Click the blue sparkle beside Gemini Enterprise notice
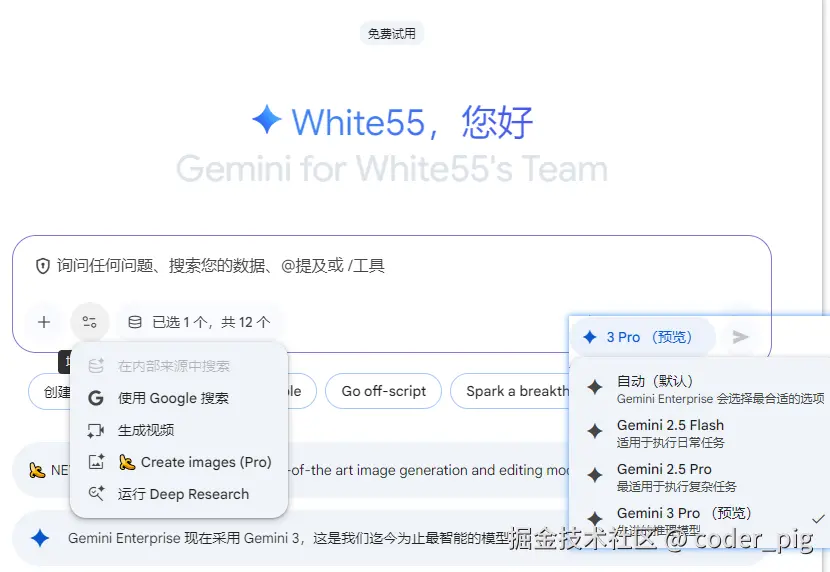Viewport: 830px width, 572px height. pos(40,538)
